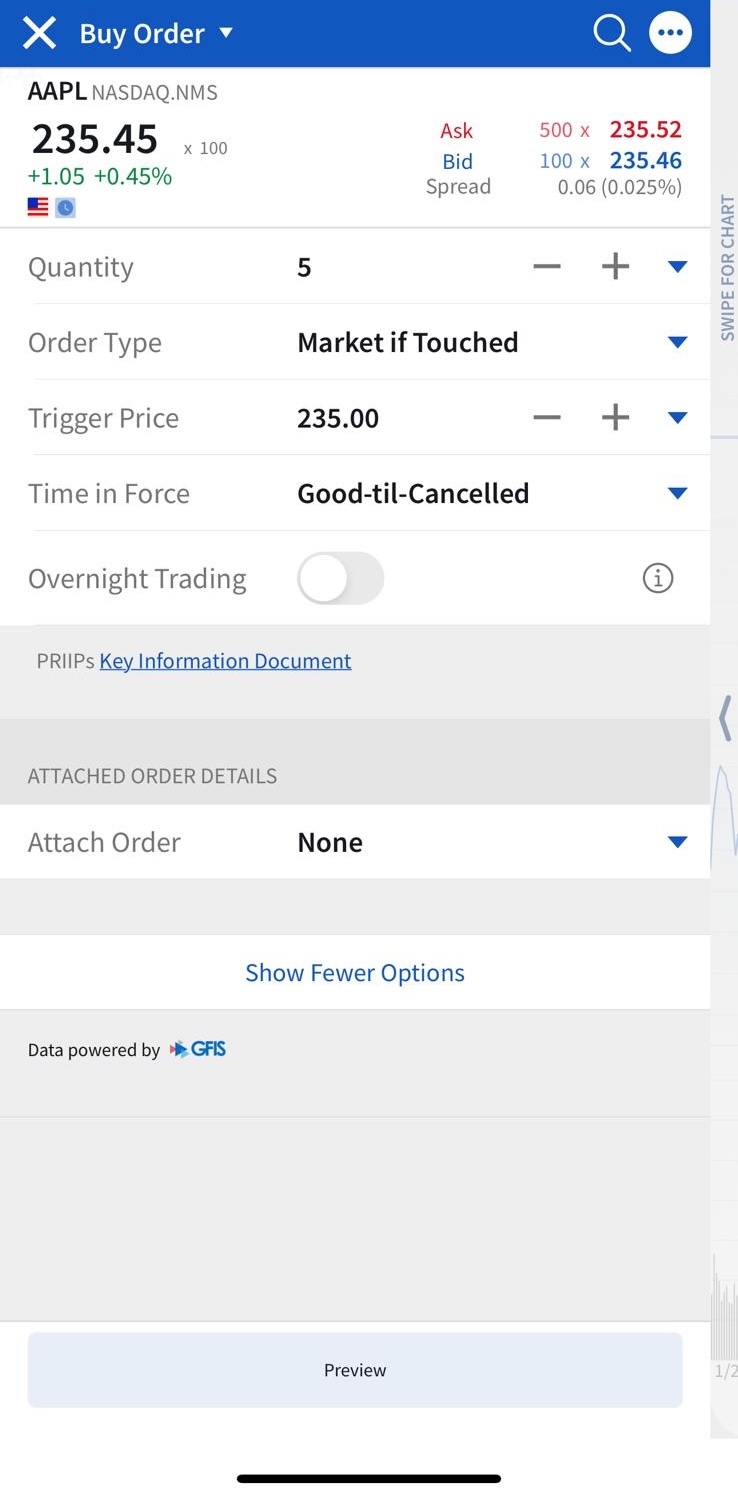Tap the blue clock icon under price
This screenshot has height=1497, width=738.
(x=65, y=208)
